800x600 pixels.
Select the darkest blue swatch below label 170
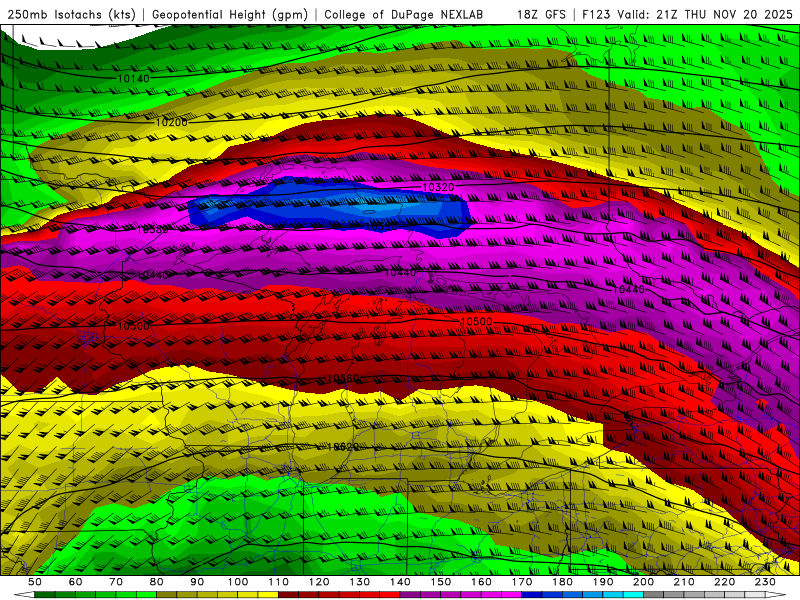532,595
